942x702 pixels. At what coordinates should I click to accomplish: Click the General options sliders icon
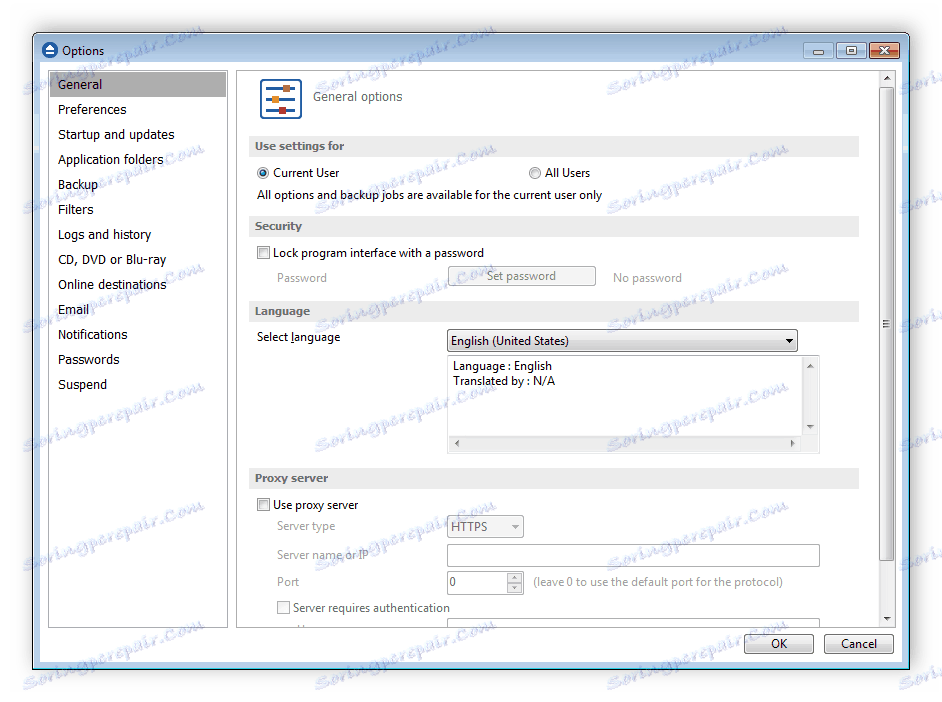(281, 98)
